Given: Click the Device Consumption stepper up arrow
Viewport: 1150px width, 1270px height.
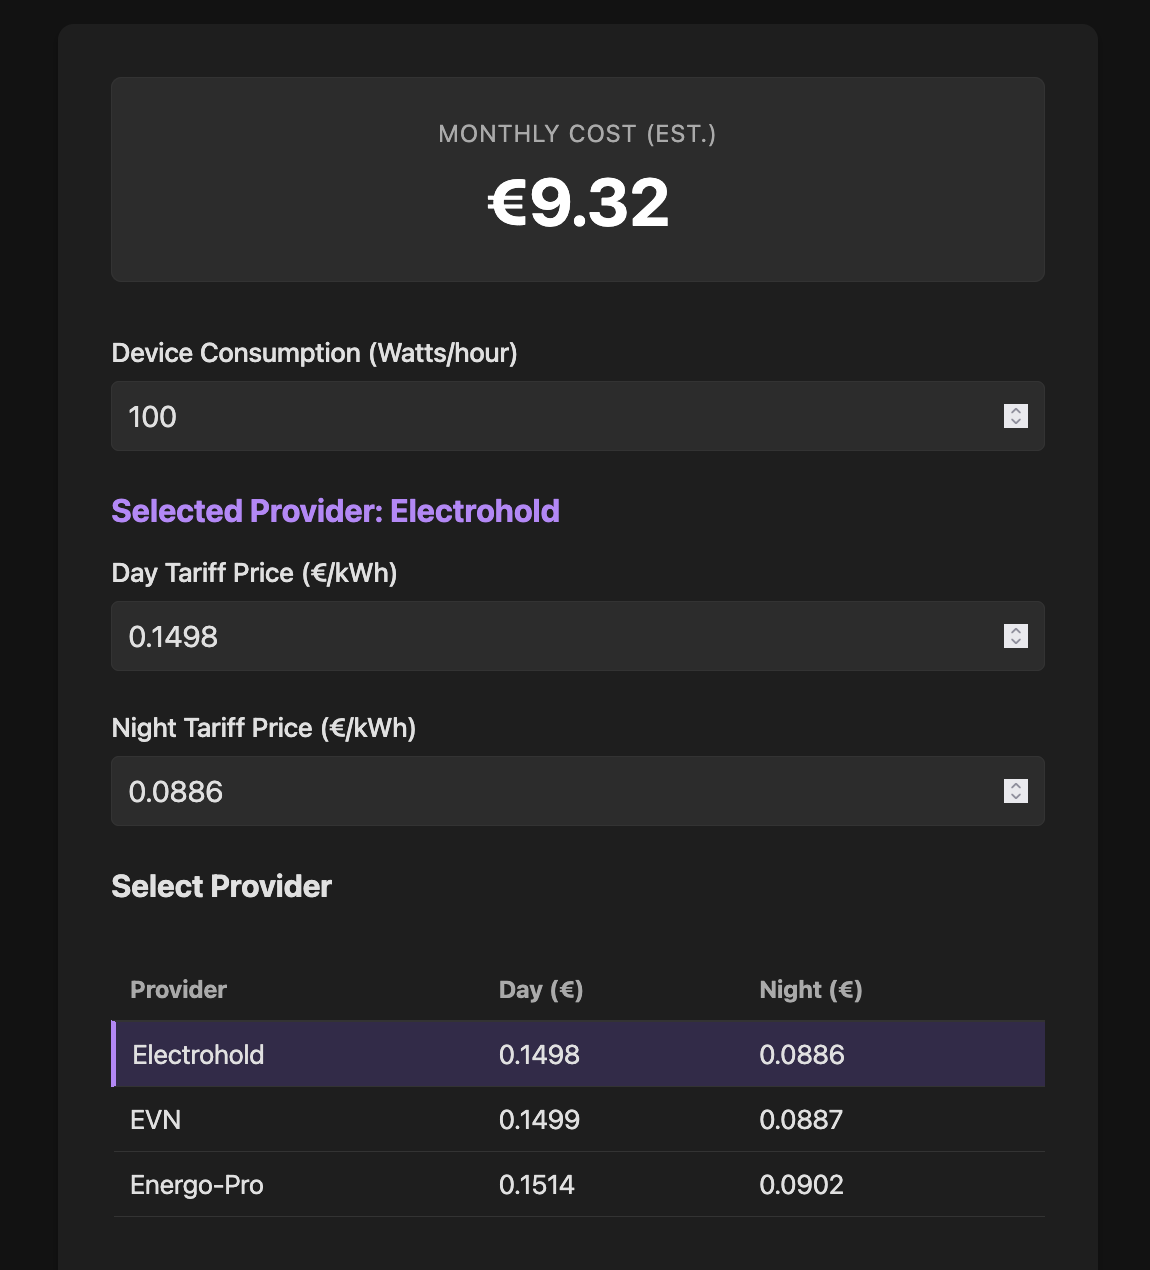Looking at the screenshot, I should 1016,409.
